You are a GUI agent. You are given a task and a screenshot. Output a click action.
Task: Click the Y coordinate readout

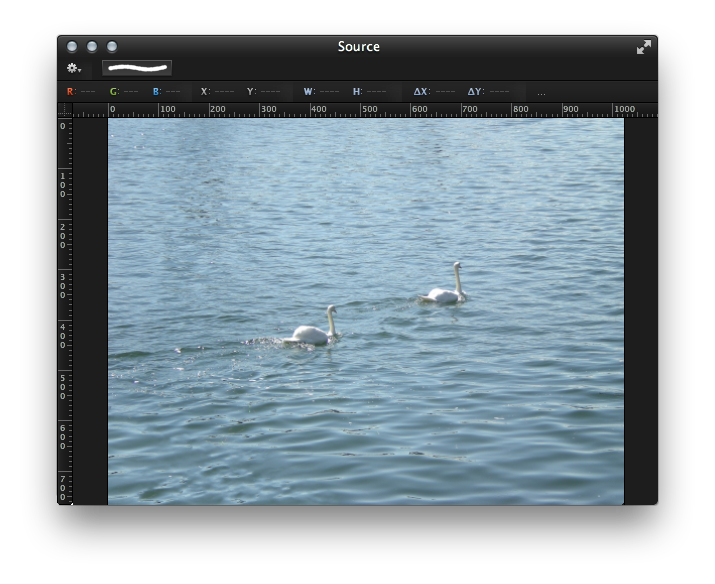pyautogui.click(x=263, y=92)
